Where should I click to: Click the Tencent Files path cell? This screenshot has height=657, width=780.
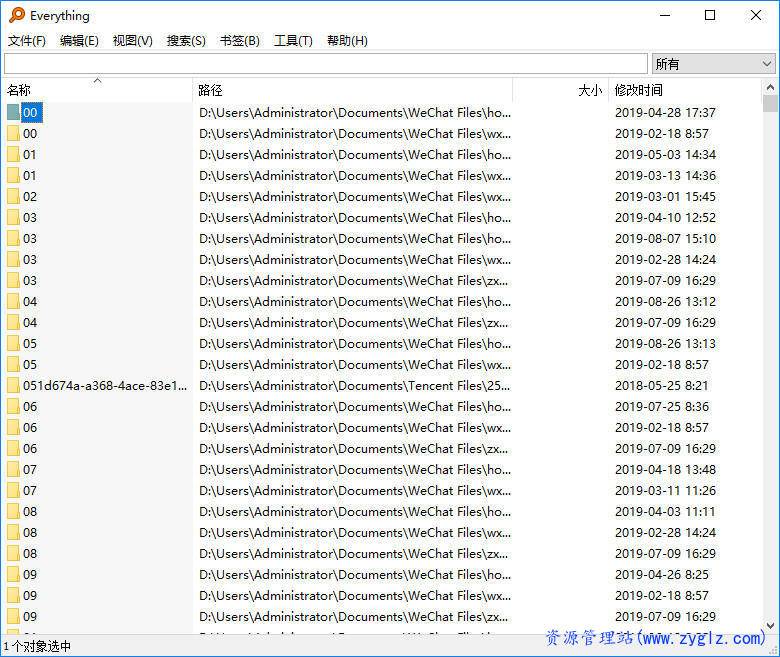tap(354, 385)
